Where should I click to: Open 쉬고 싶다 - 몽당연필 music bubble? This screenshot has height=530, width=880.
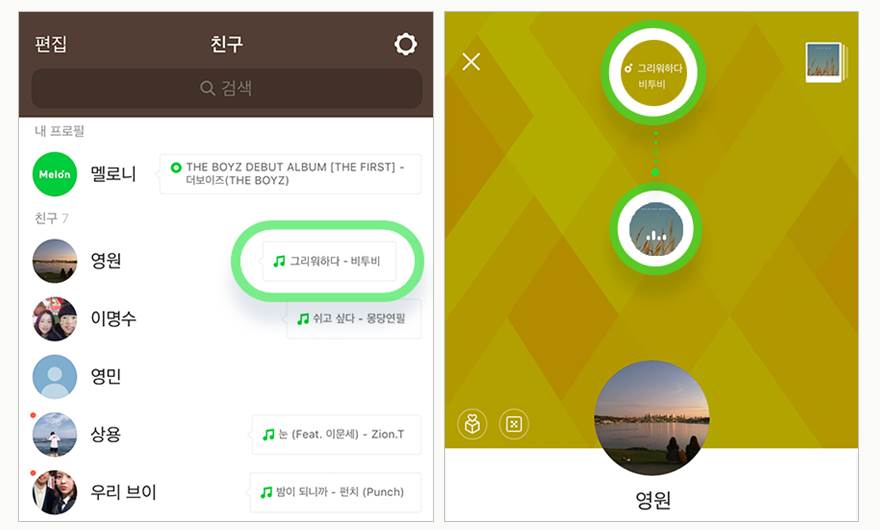click(x=354, y=319)
